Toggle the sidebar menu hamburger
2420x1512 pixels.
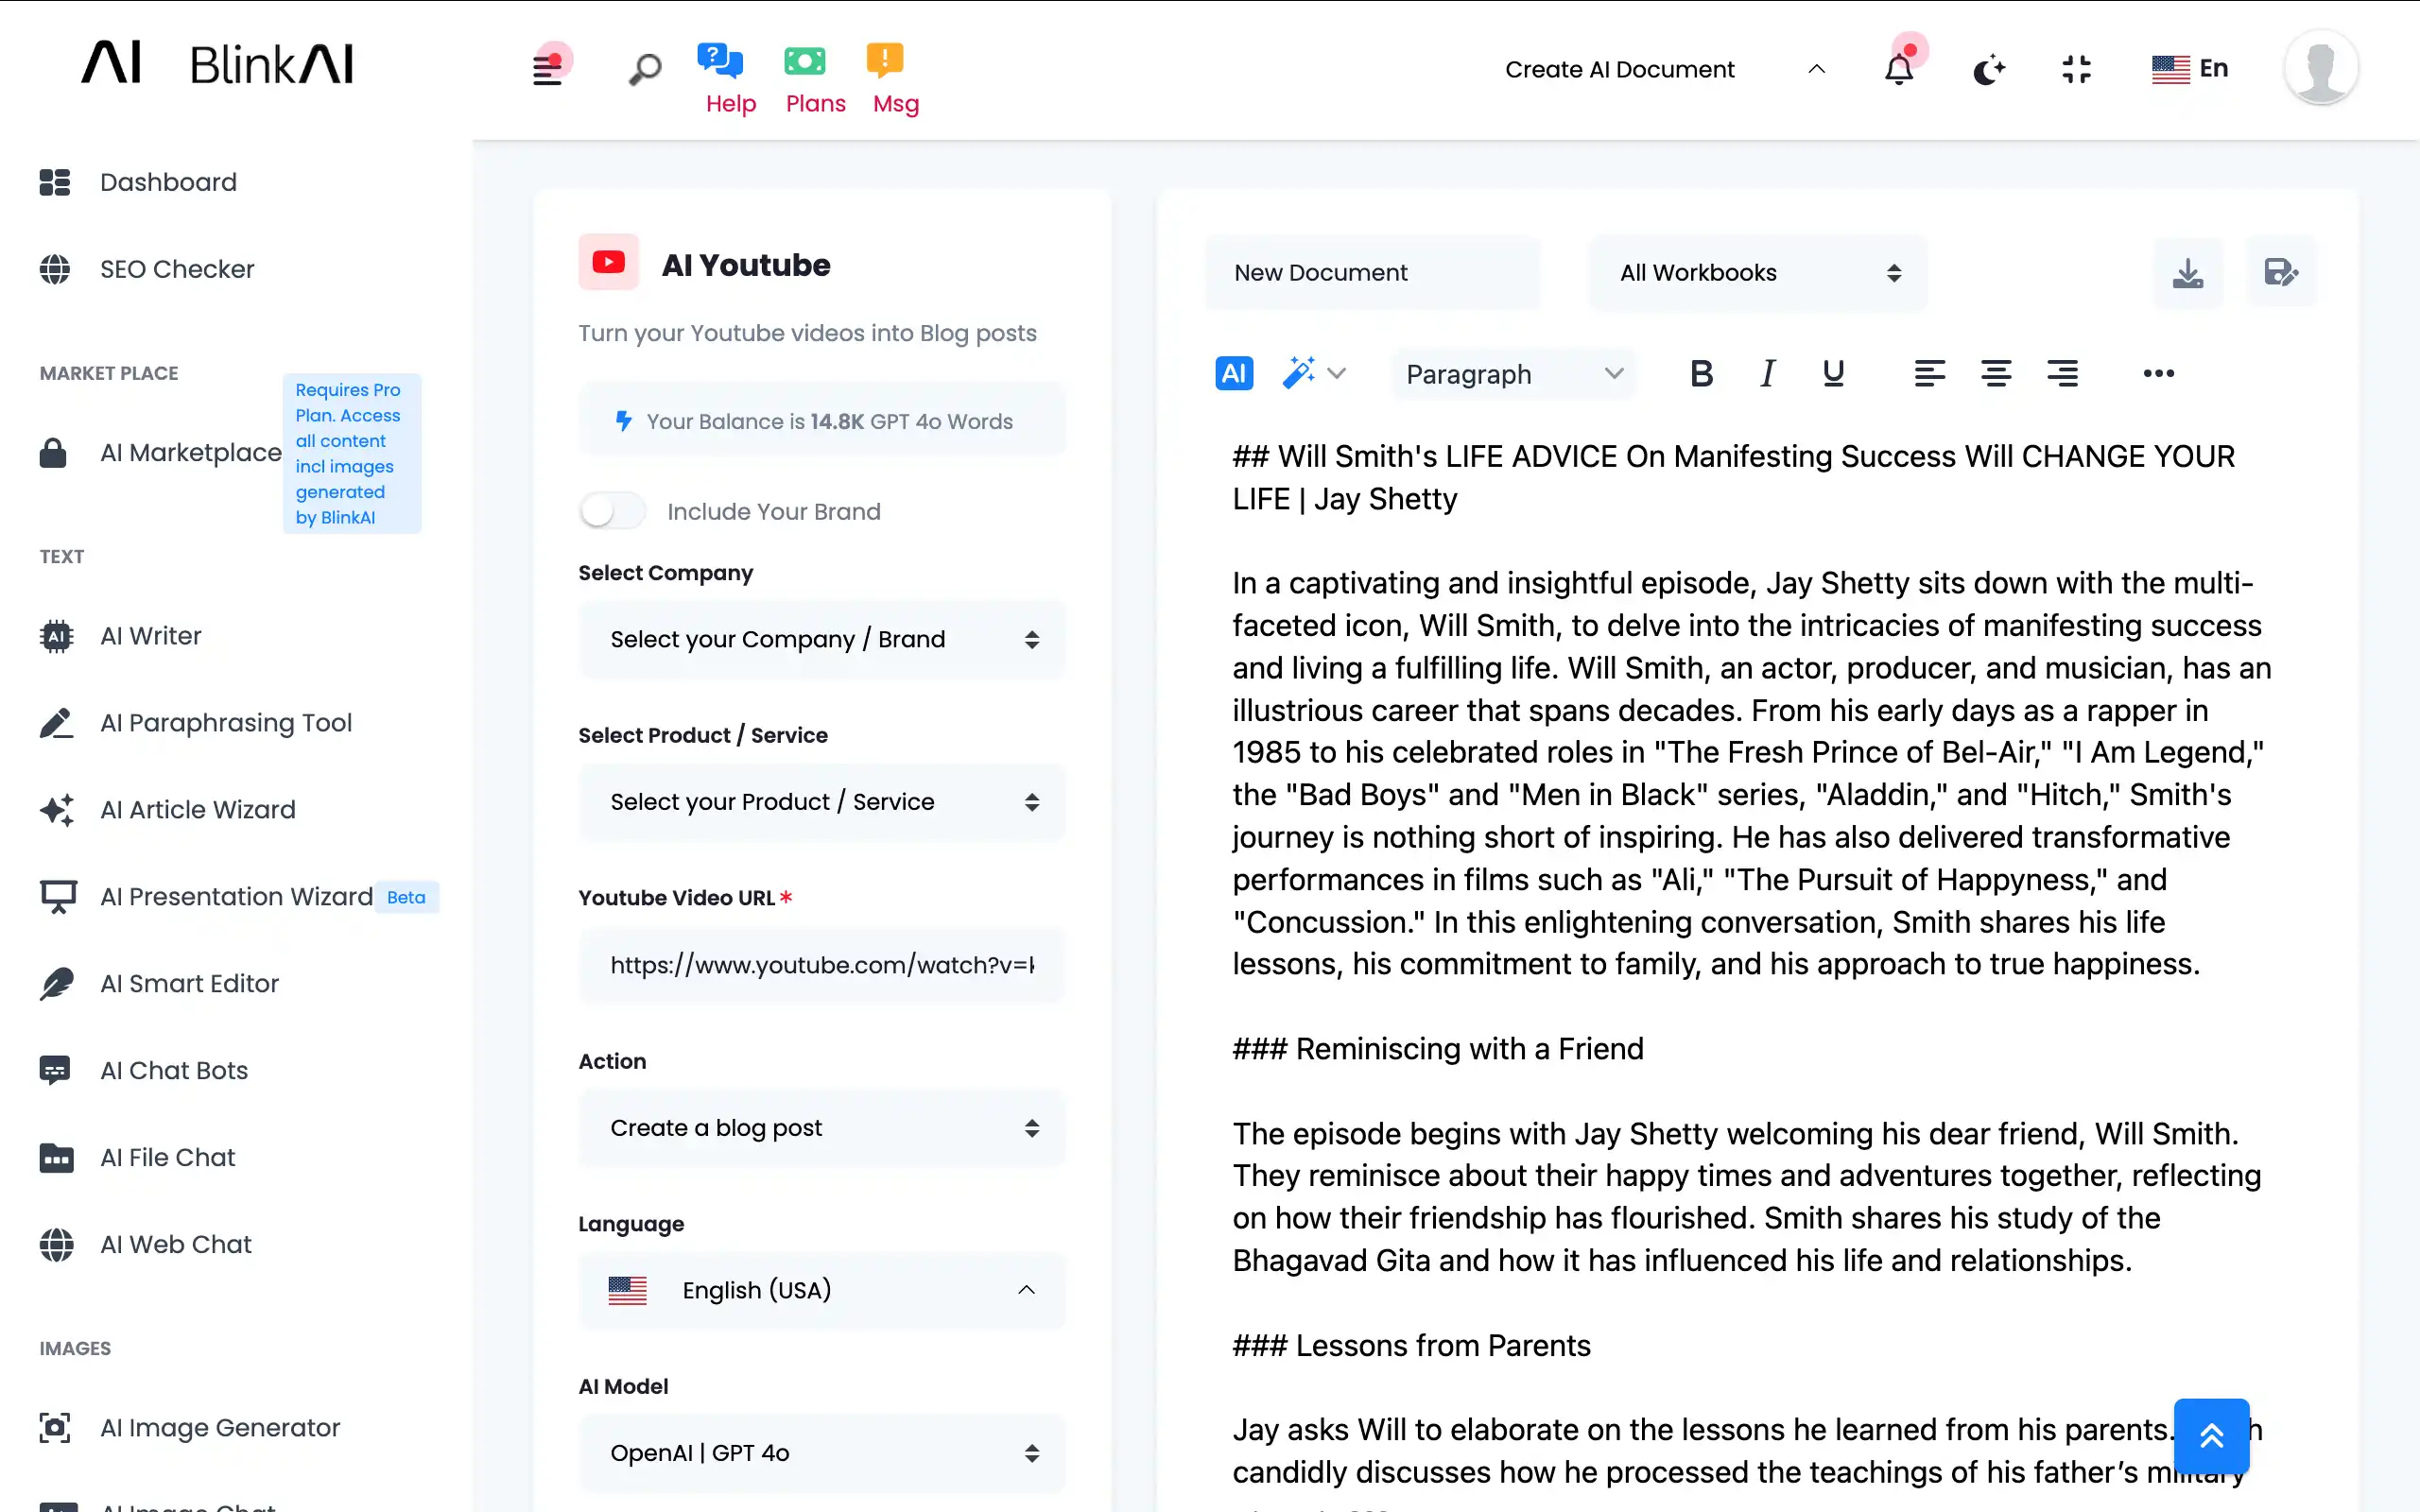547,69
